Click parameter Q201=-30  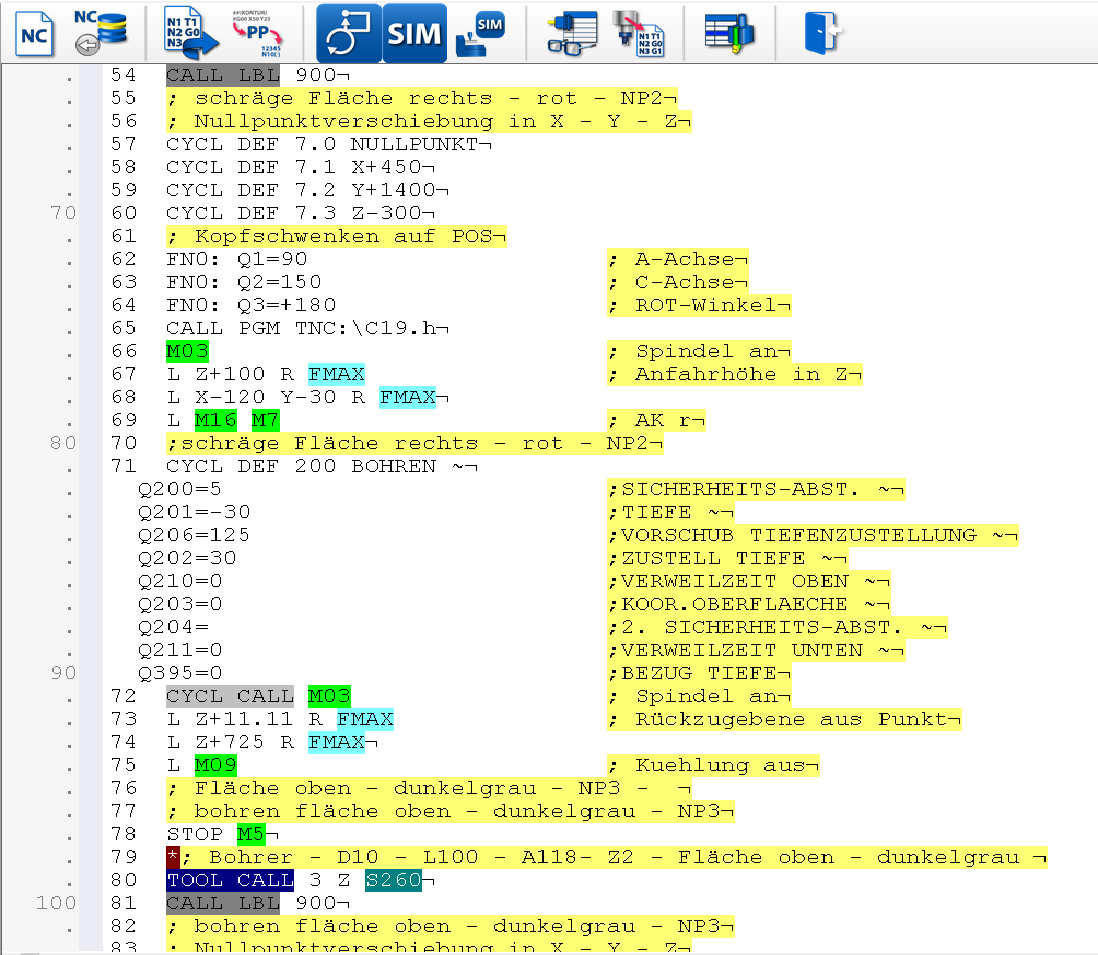click(x=194, y=512)
